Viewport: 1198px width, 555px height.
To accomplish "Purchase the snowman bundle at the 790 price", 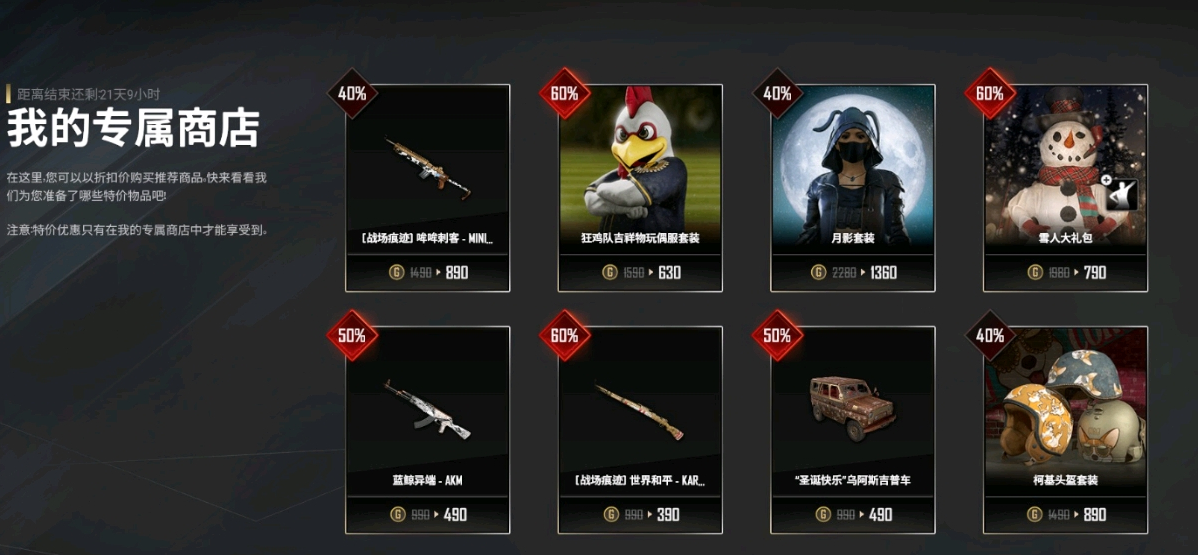I will [x=1065, y=272].
